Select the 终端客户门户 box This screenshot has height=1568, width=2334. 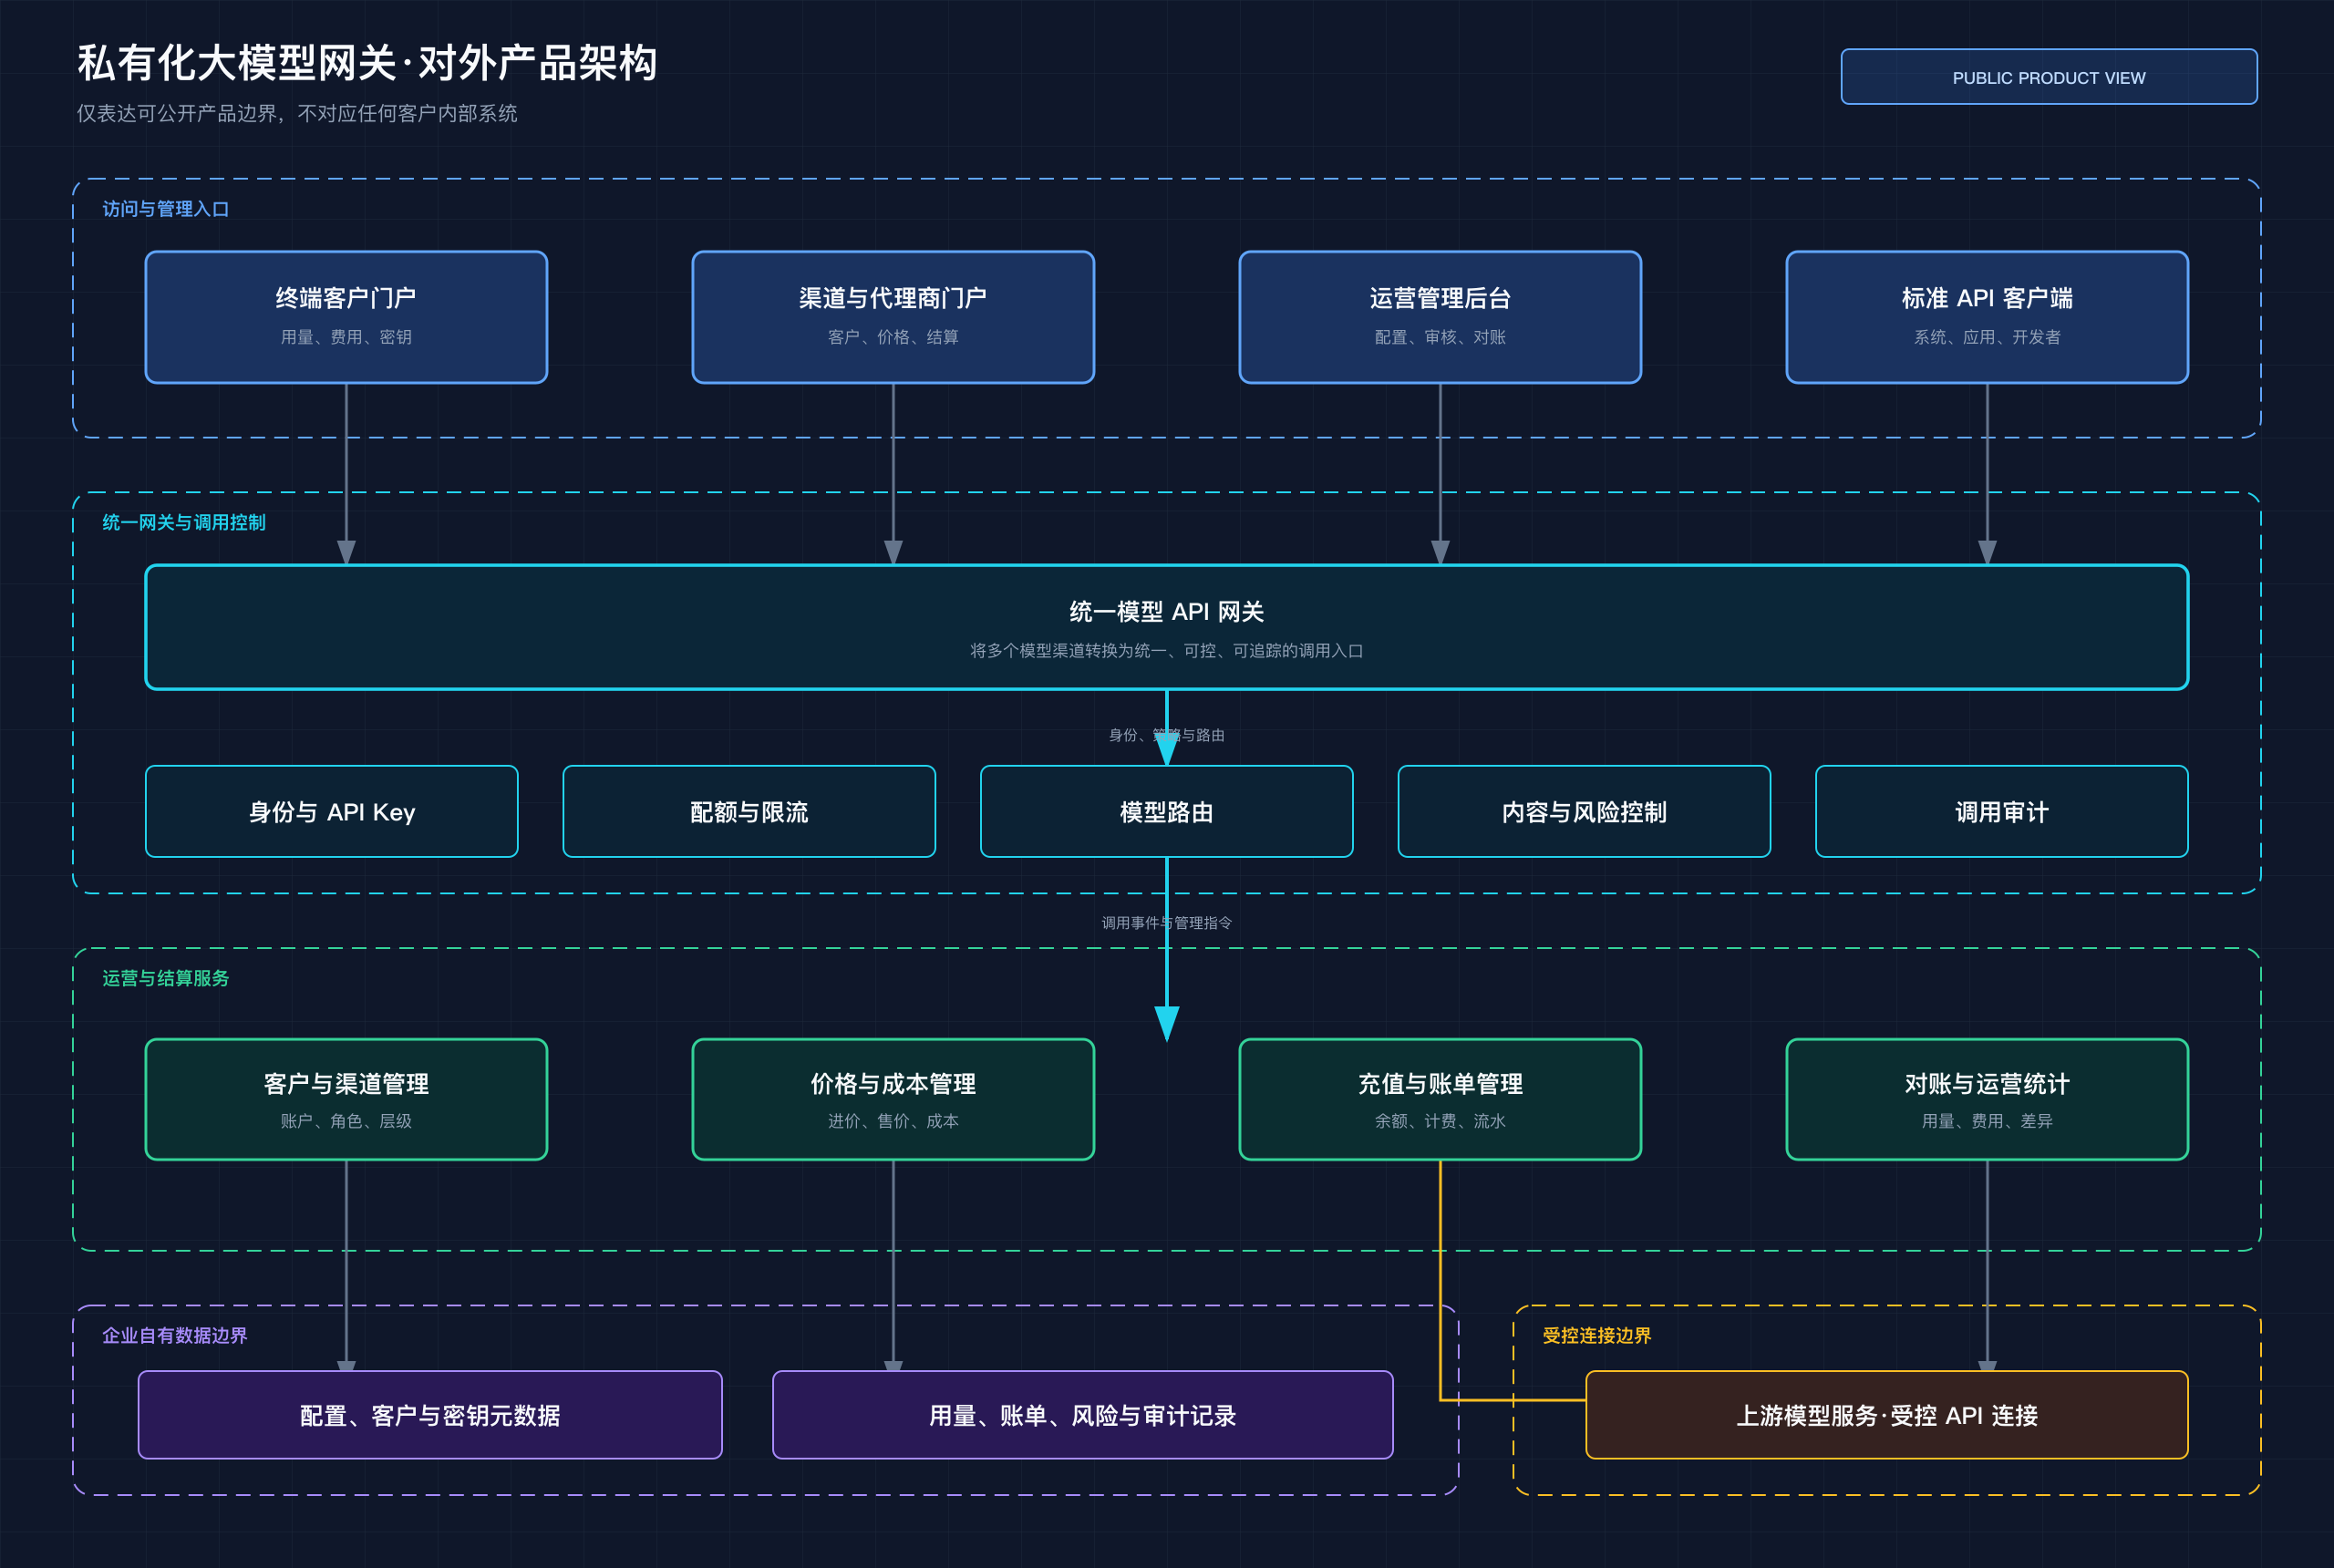coord(346,317)
